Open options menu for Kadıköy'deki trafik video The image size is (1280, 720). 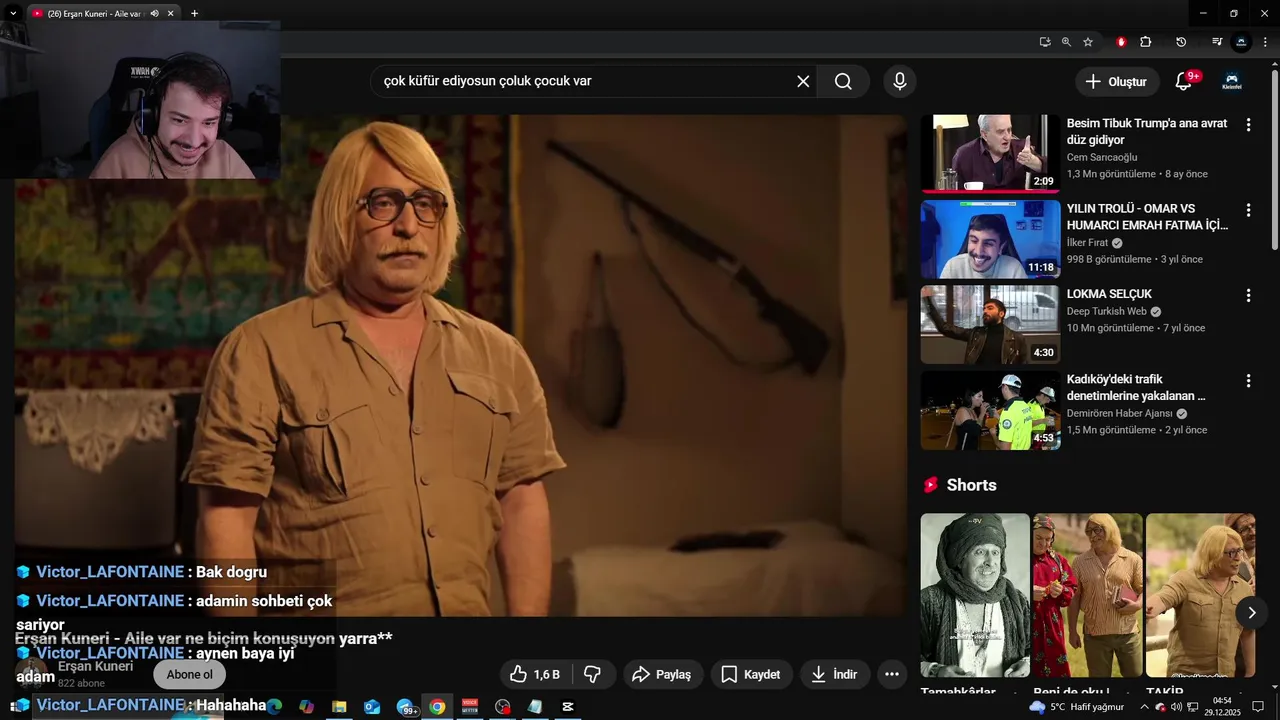point(1248,381)
